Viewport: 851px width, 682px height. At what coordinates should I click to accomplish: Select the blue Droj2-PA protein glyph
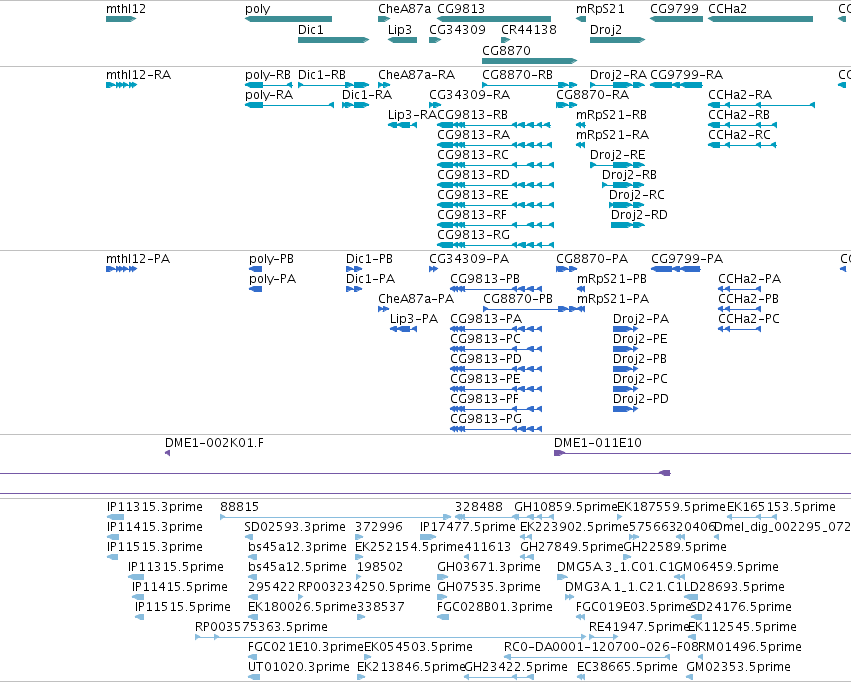click(625, 329)
